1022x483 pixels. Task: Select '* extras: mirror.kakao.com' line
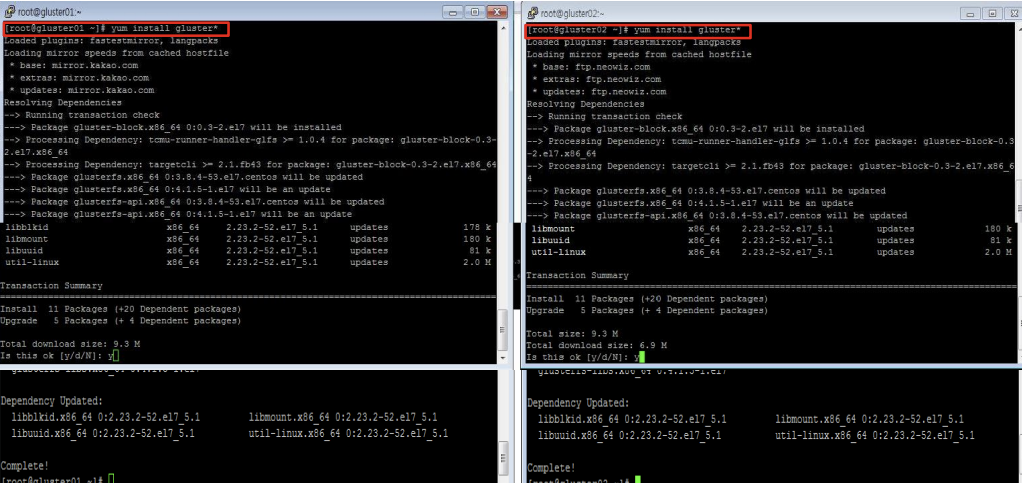point(79,78)
